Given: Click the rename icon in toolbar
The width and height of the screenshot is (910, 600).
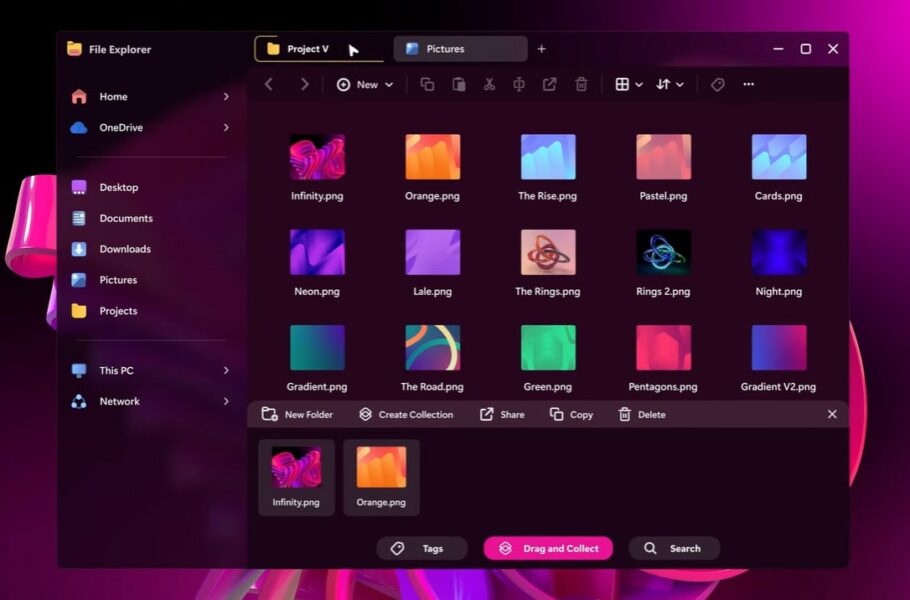Looking at the screenshot, I should [519, 85].
